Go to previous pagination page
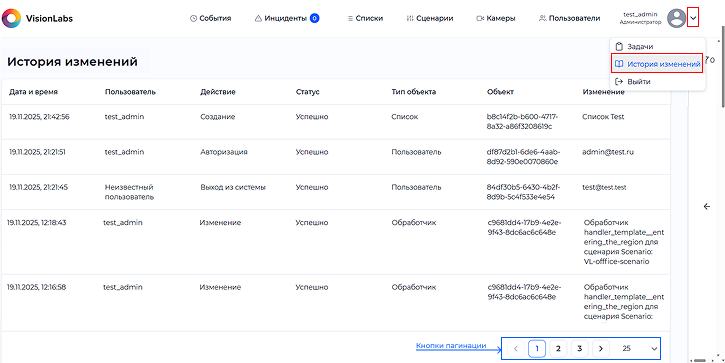 pos(516,349)
